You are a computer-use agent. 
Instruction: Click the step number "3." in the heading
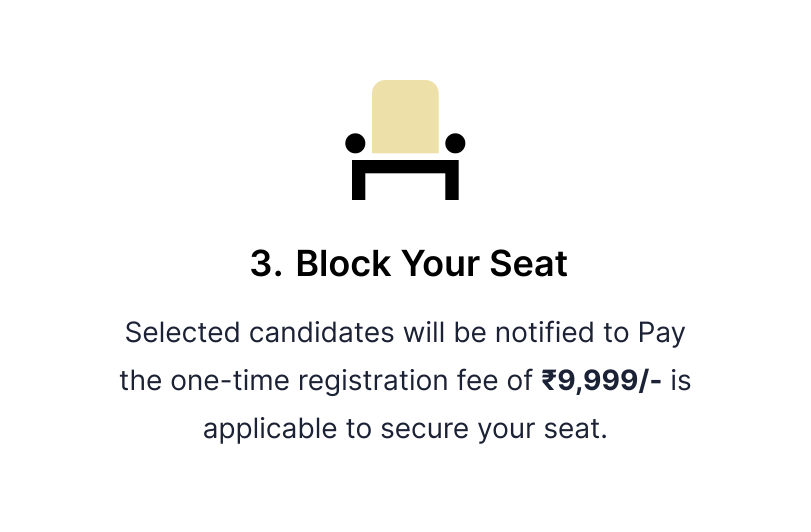click(x=267, y=264)
